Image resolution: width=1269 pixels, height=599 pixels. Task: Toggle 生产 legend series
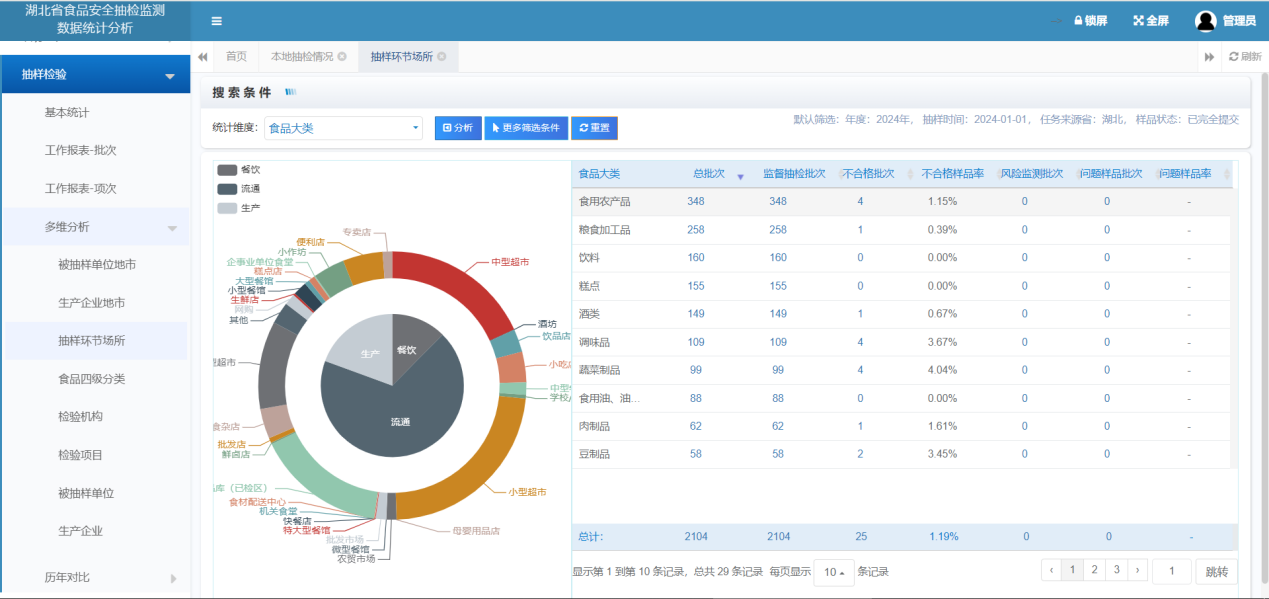point(238,208)
